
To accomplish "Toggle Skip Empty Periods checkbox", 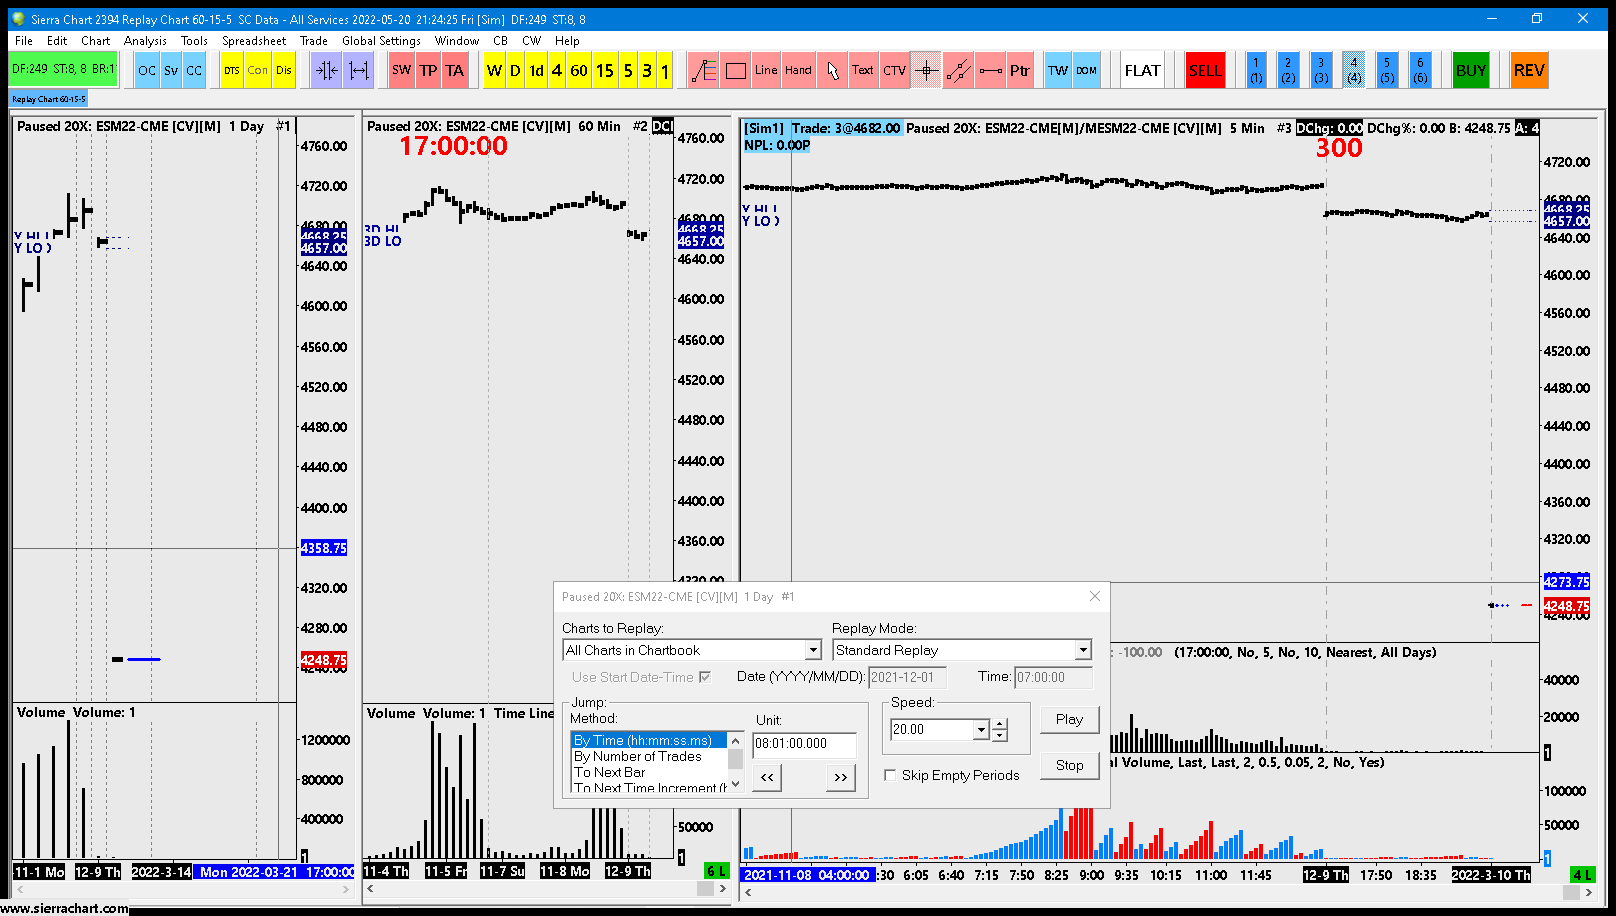I will 890,775.
